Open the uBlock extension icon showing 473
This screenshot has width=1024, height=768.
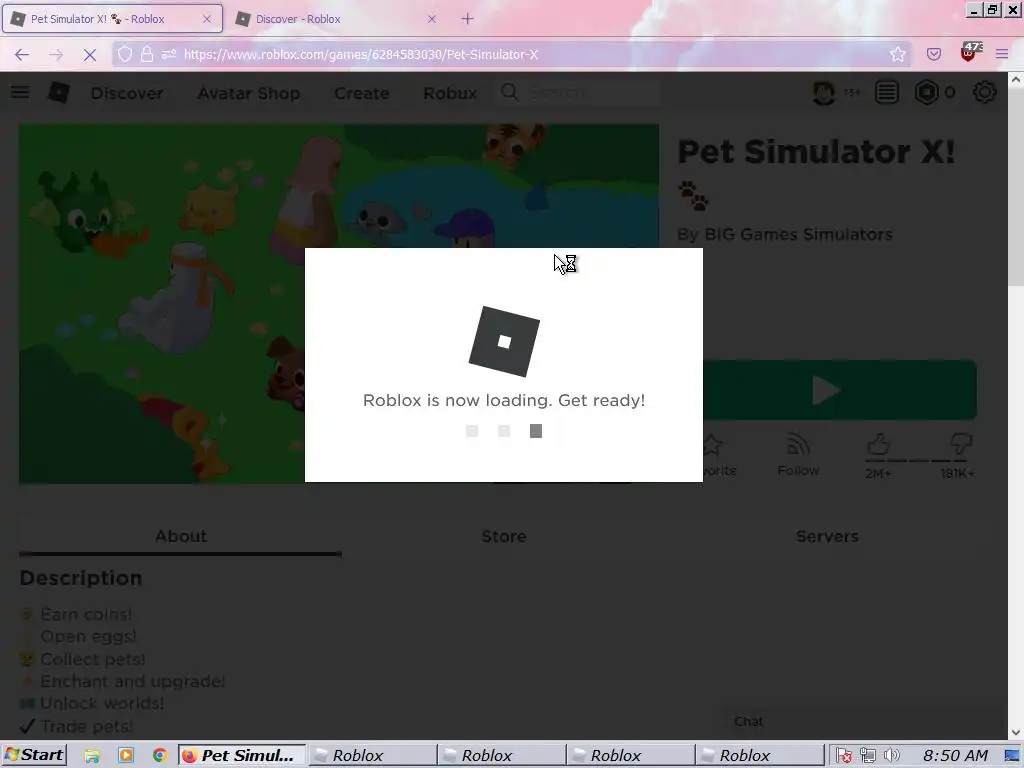coord(970,52)
